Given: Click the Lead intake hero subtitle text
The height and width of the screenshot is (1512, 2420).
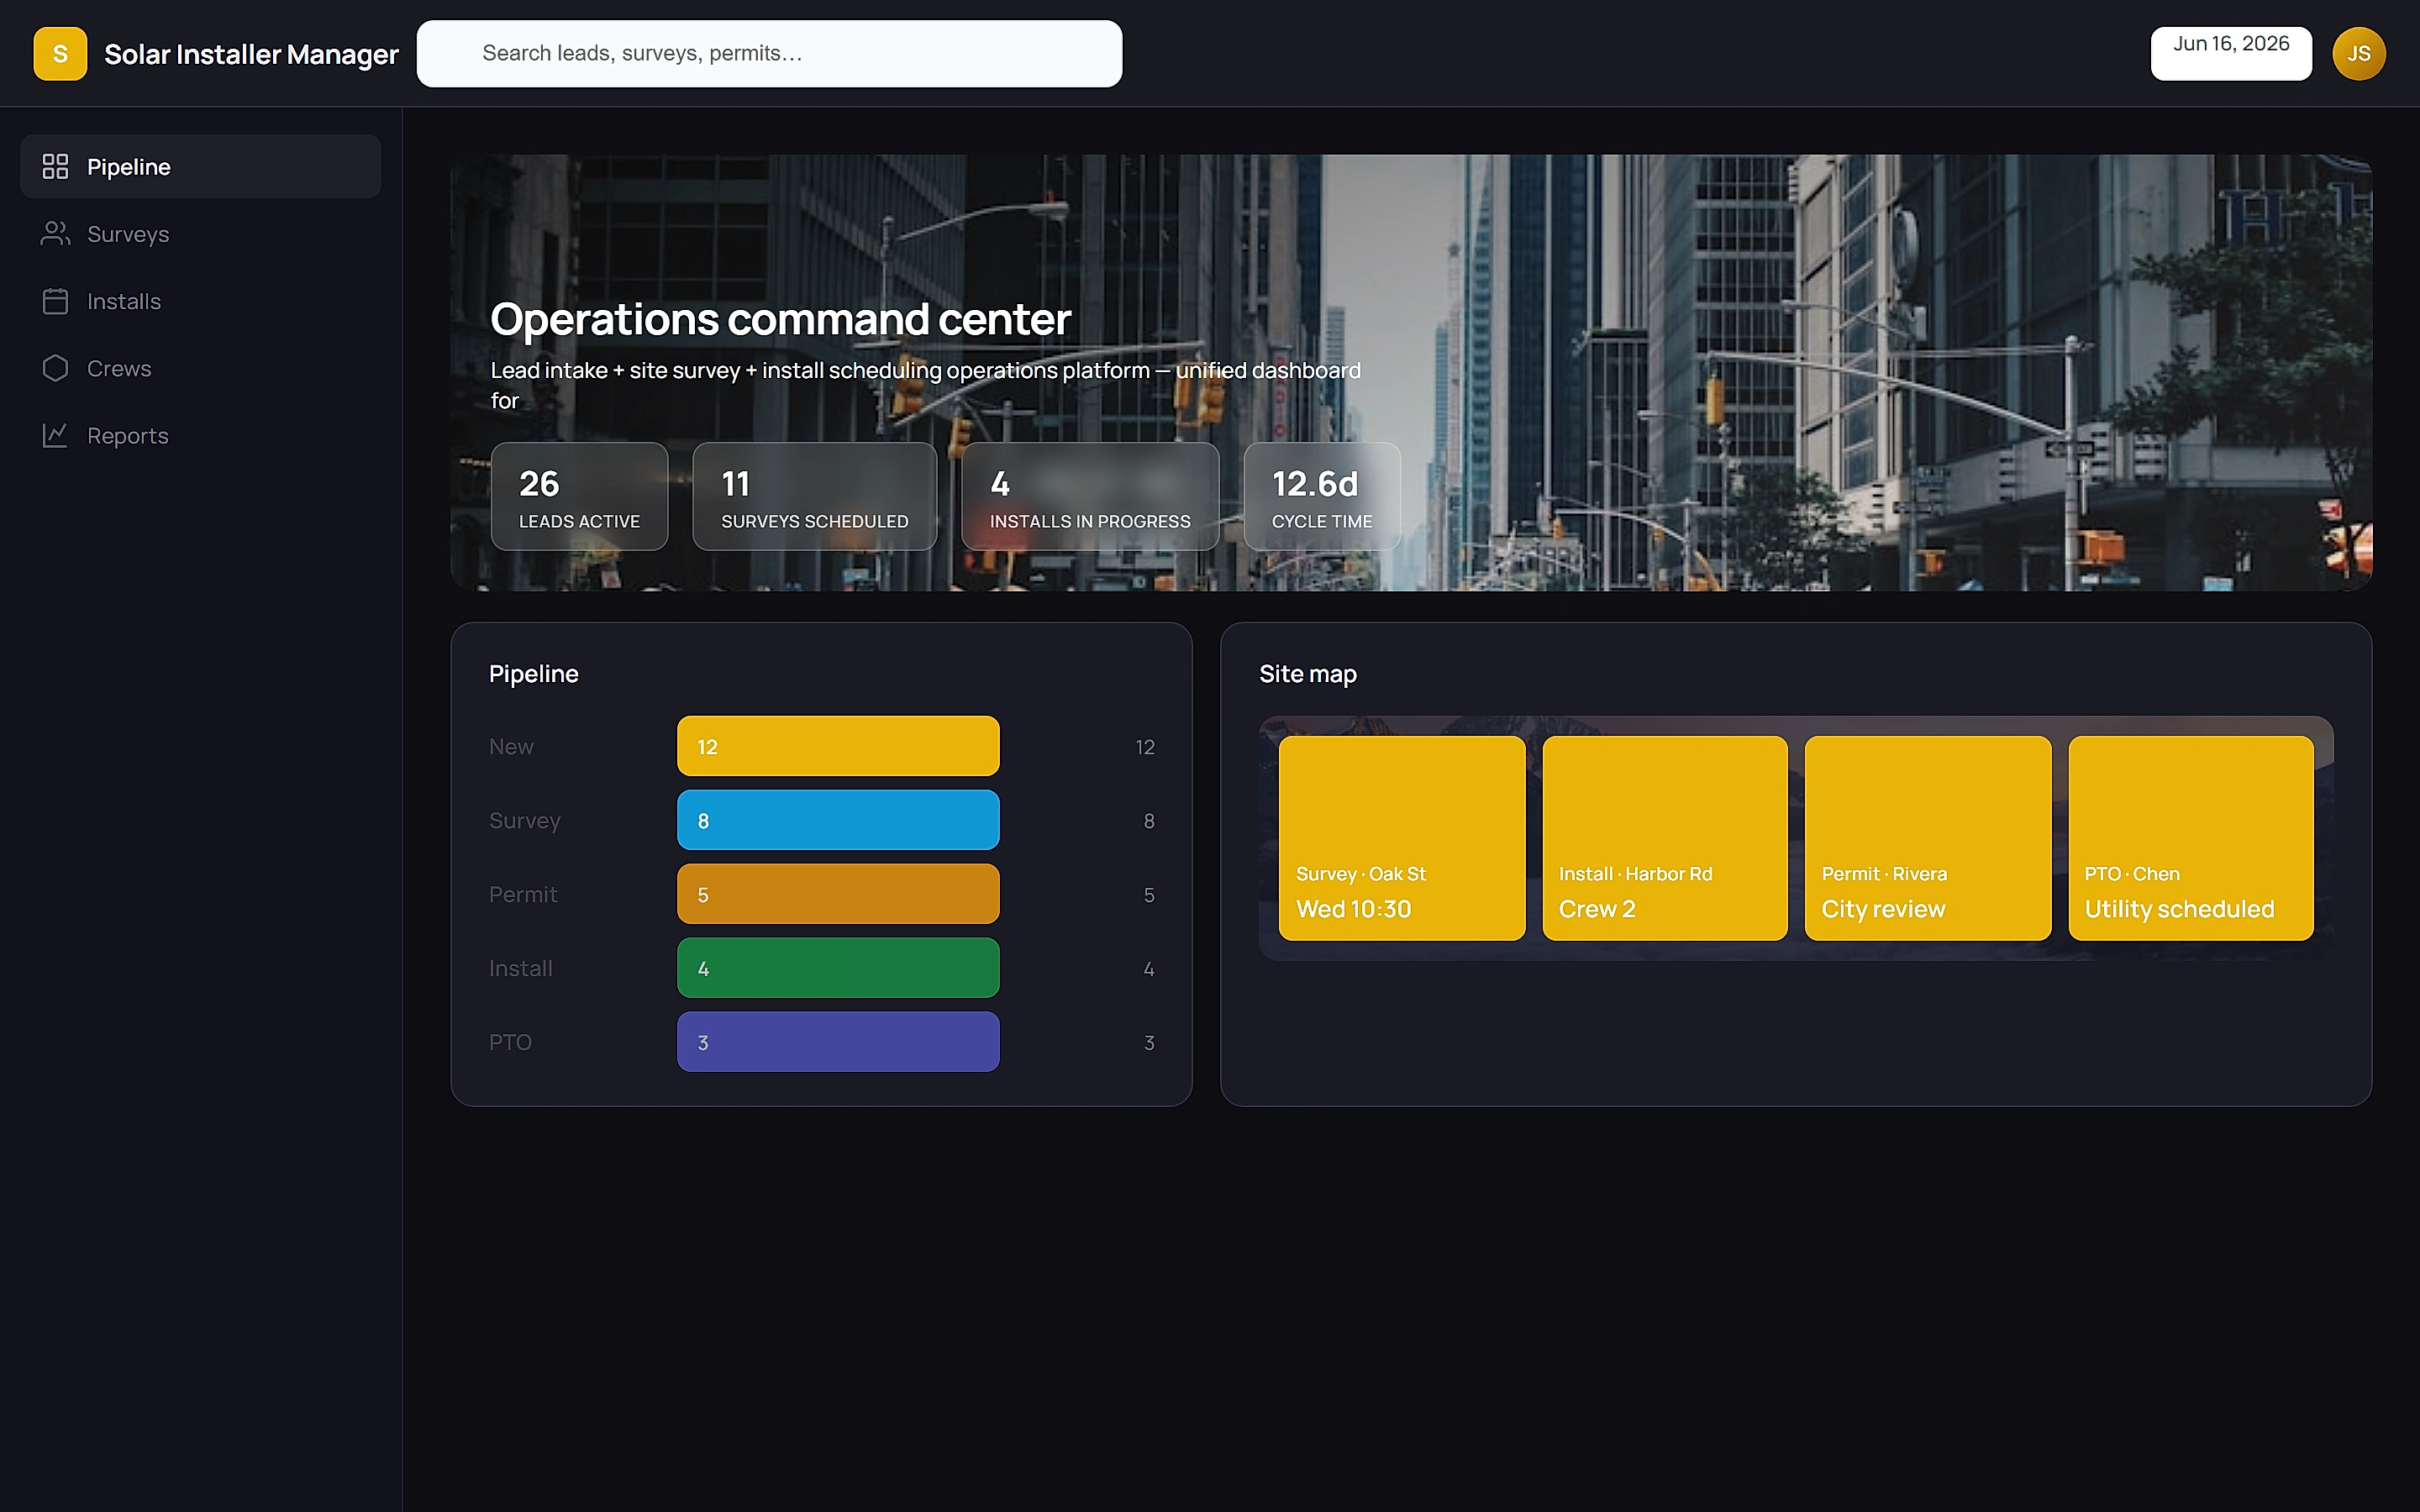Looking at the screenshot, I should (926, 385).
